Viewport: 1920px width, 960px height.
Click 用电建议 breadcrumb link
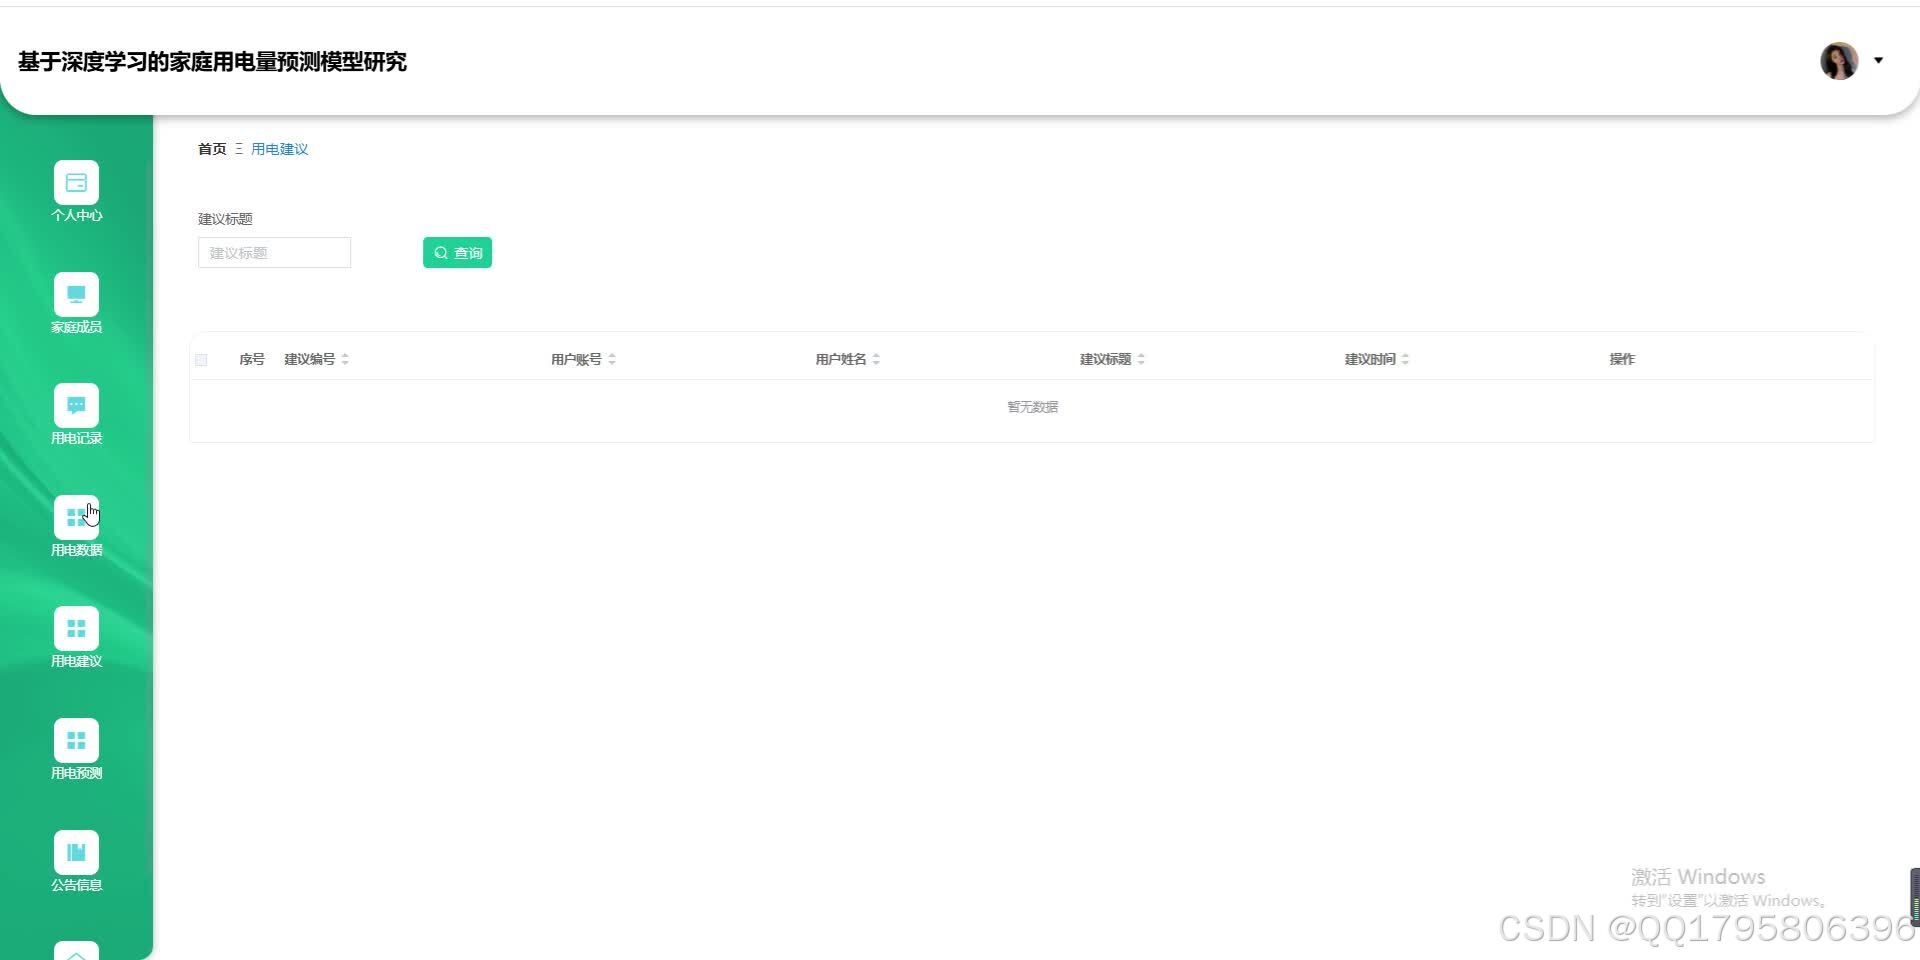pyautogui.click(x=280, y=149)
